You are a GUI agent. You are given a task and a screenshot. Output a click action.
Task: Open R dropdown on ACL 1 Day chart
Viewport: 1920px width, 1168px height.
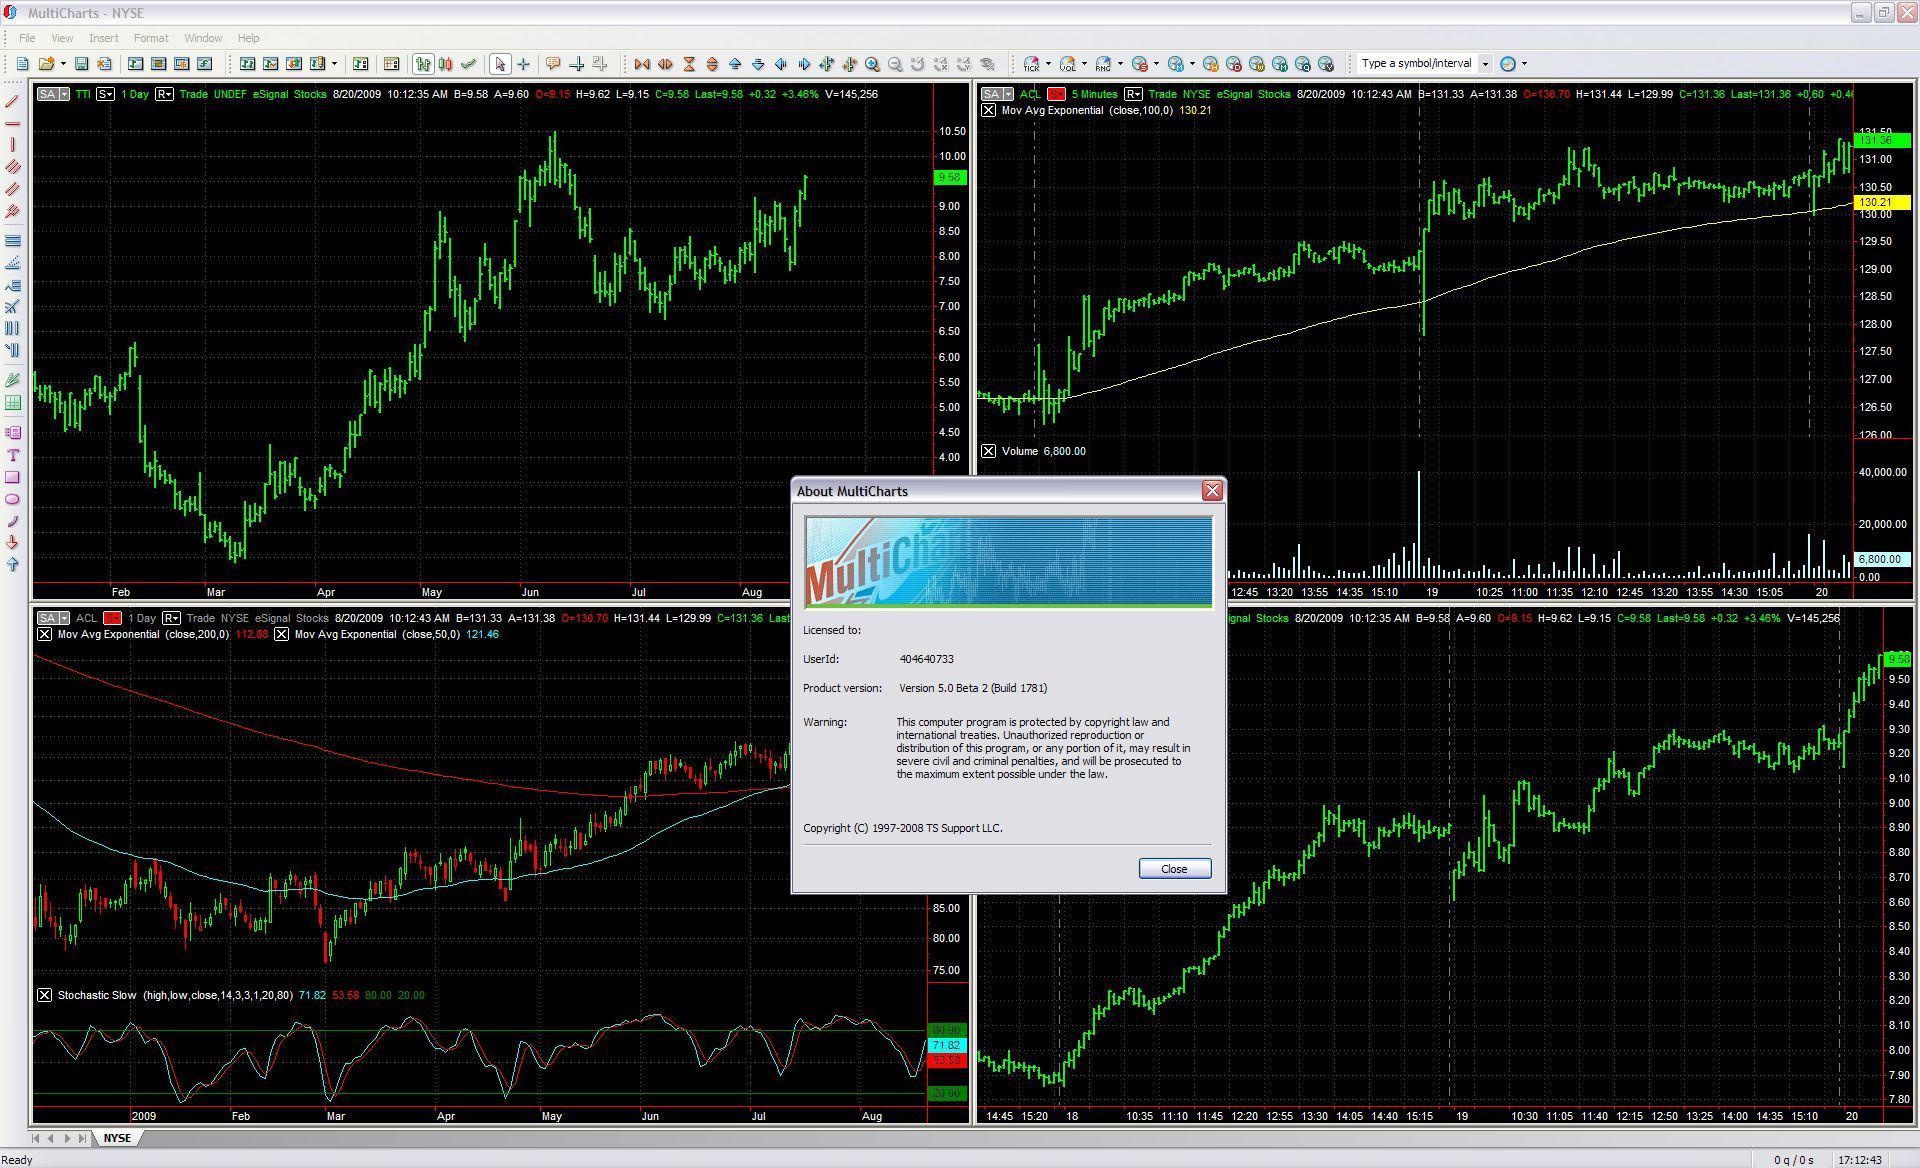point(171,618)
